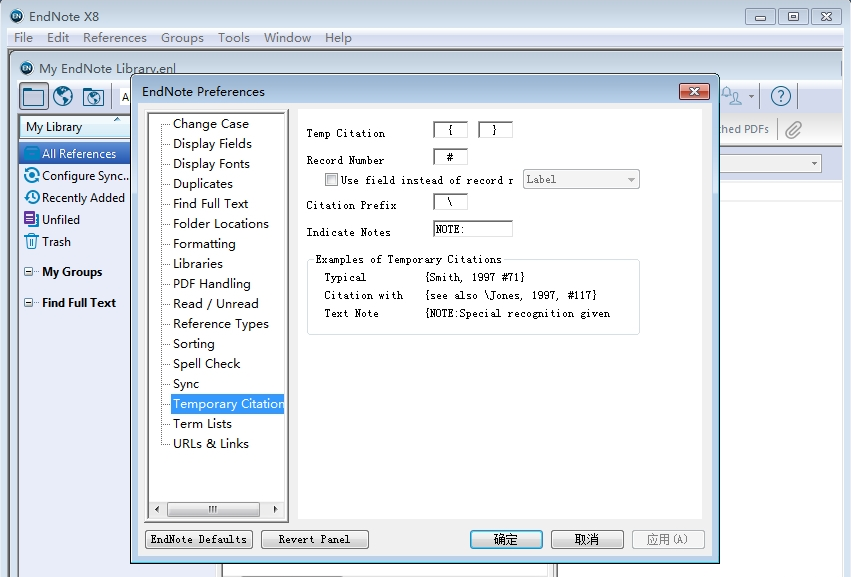Select All References group
Screen dimensions: 851x577
74,154
